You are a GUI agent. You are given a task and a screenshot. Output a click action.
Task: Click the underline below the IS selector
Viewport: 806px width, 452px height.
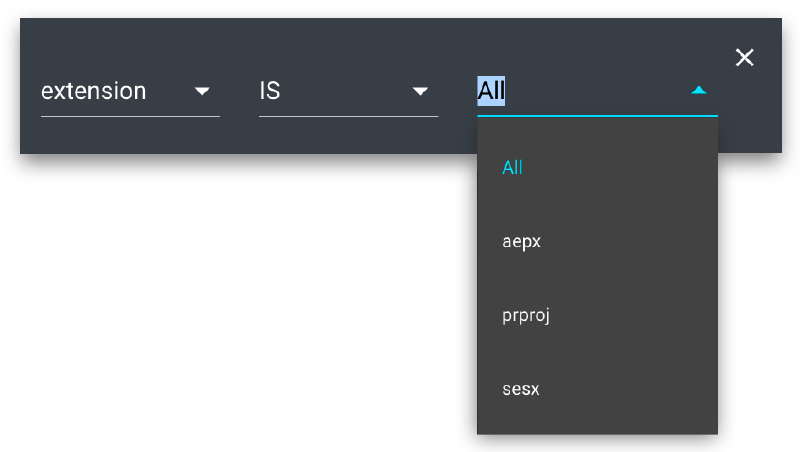348,116
